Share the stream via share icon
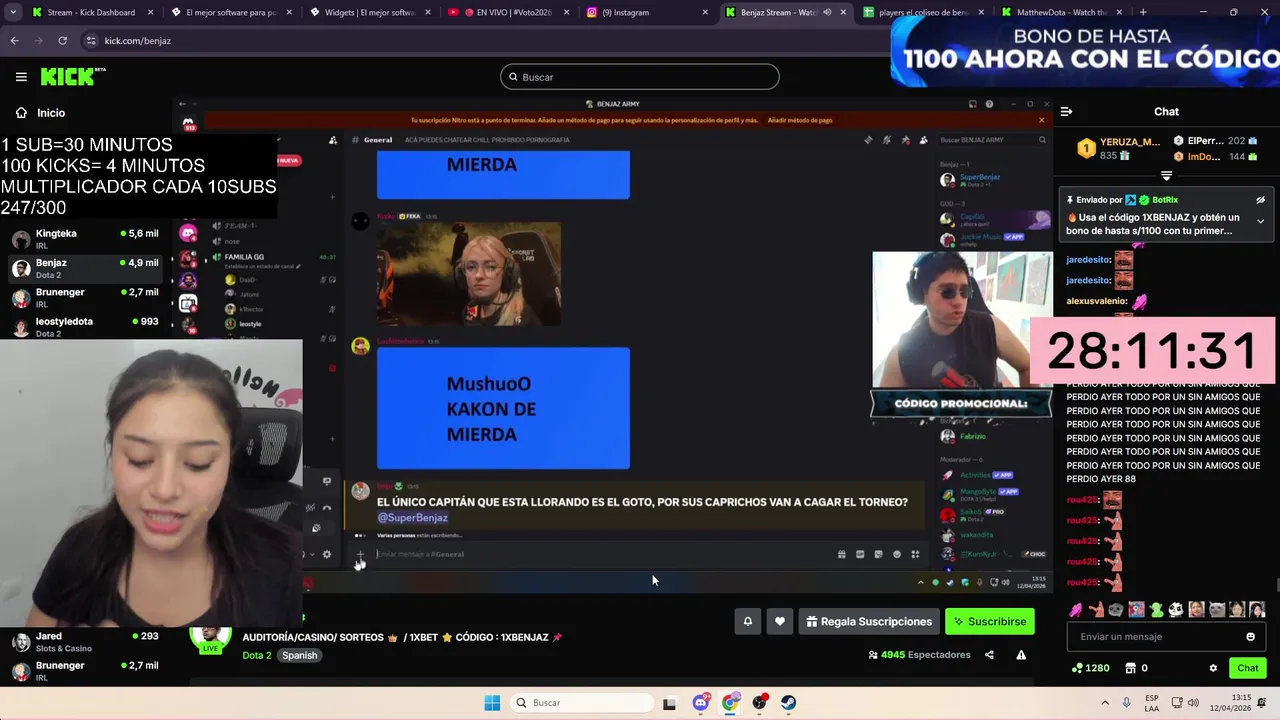Image resolution: width=1280 pixels, height=720 pixels. pyautogui.click(x=989, y=655)
